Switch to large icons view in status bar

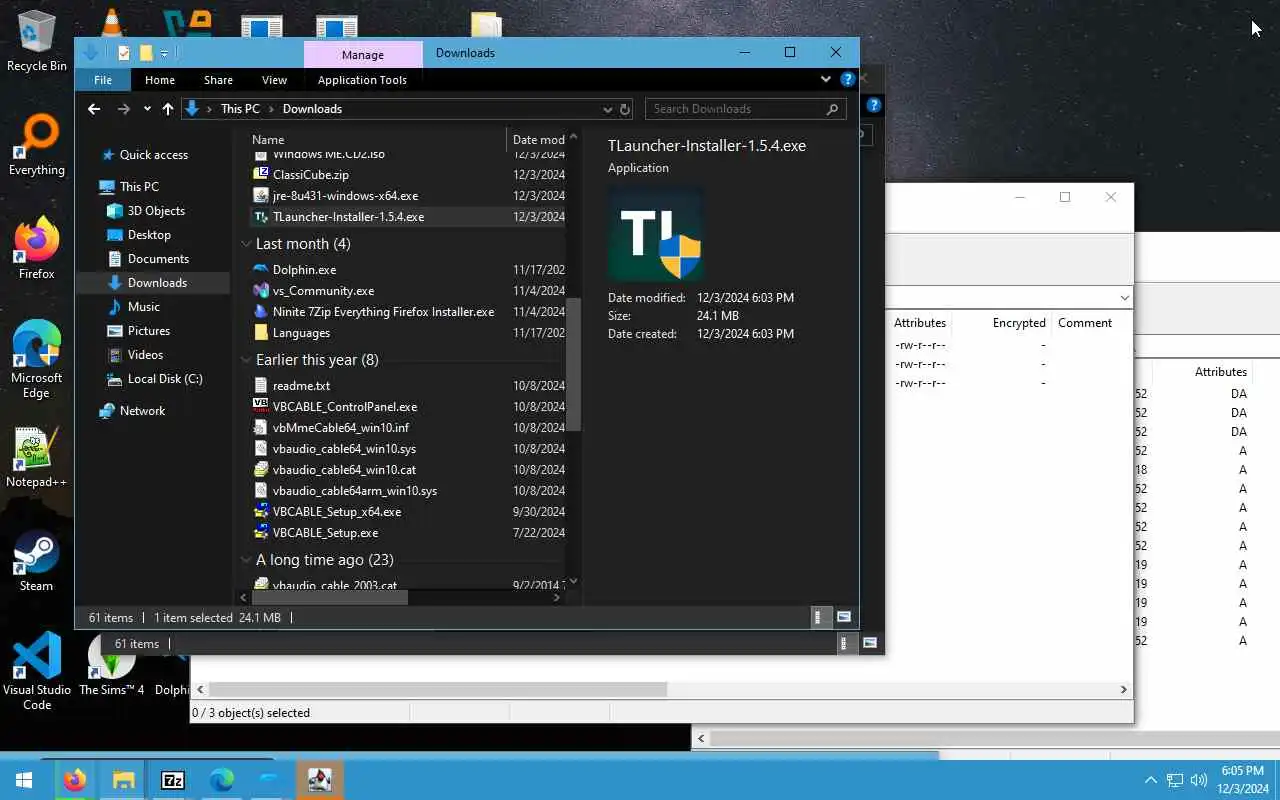click(843, 617)
